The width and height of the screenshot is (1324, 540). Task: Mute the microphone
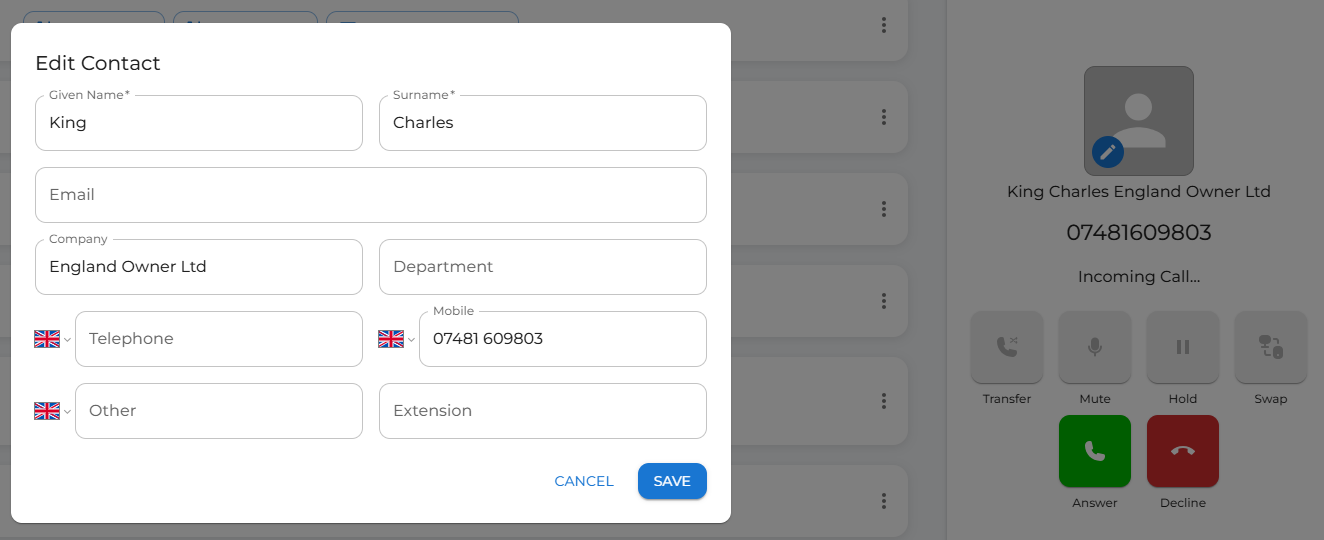(1094, 347)
